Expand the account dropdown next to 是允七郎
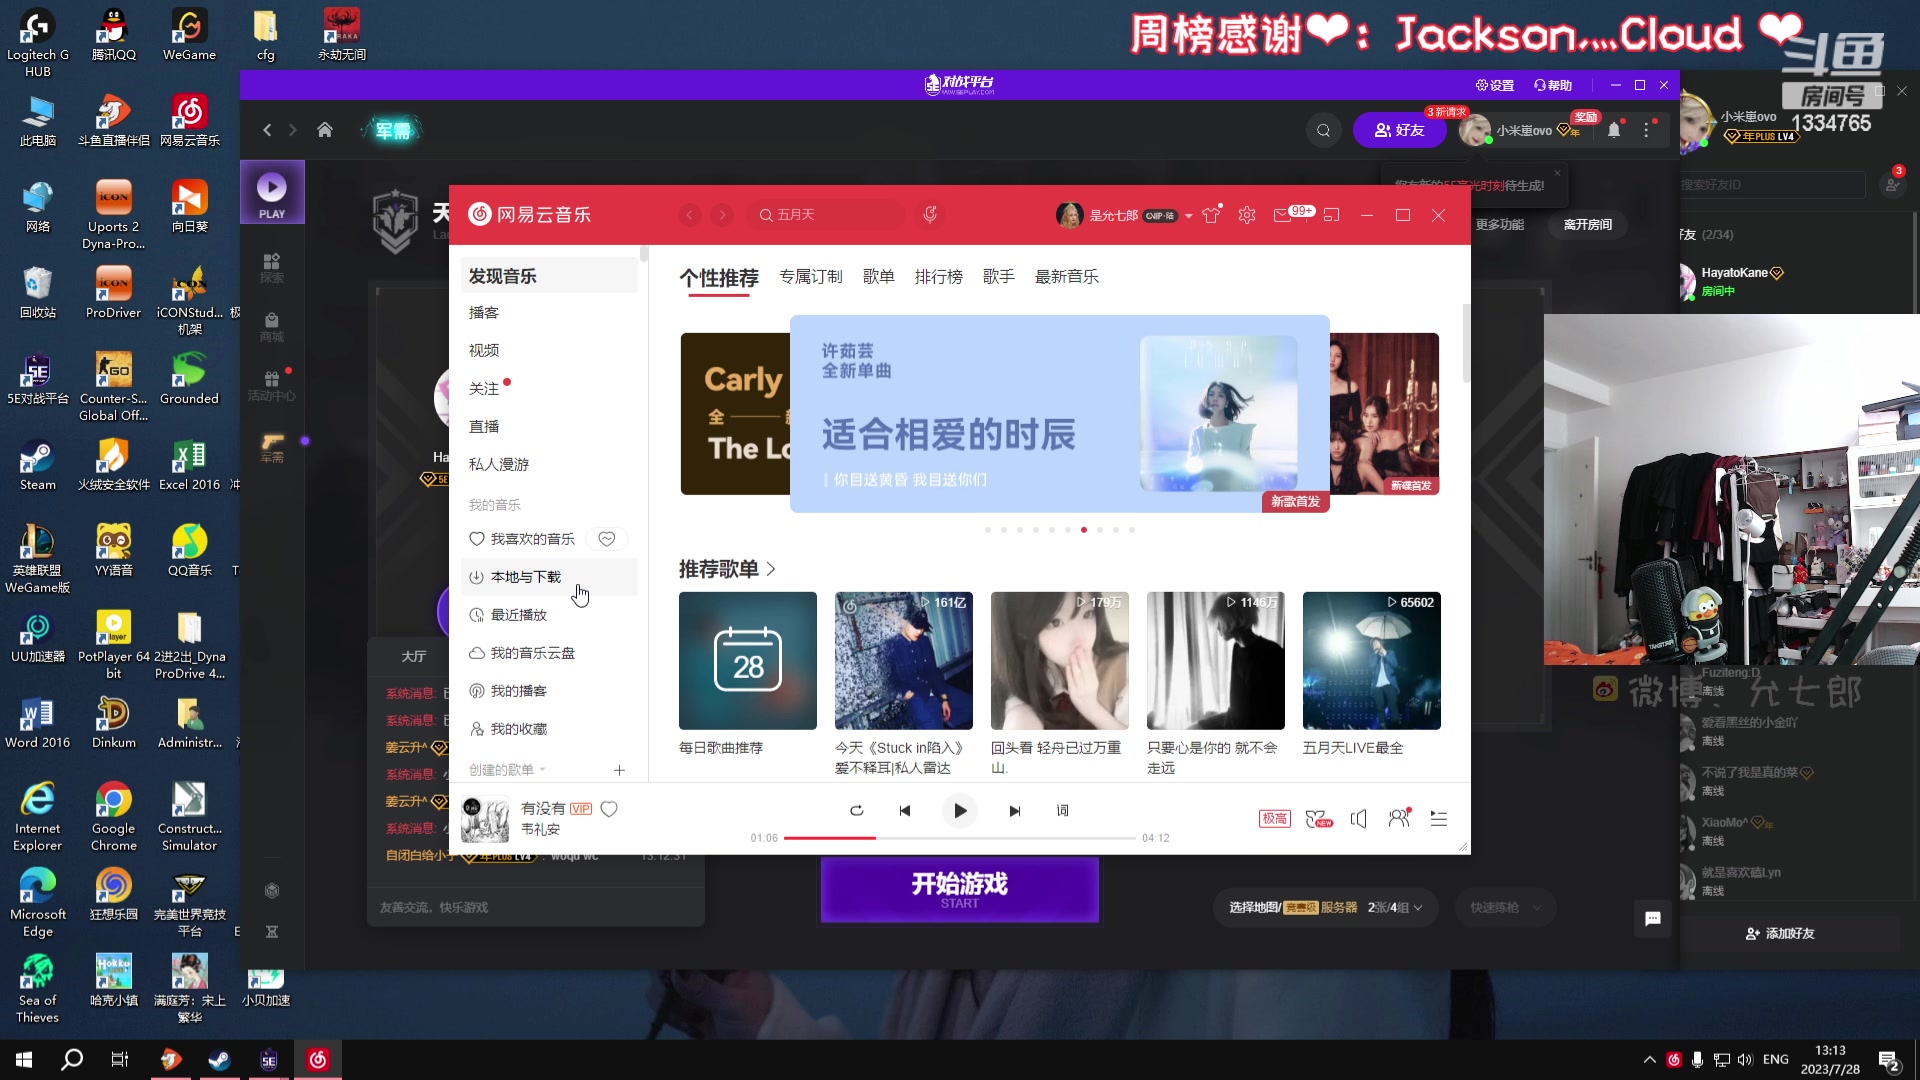The height and width of the screenshot is (1080, 1920). pos(1188,216)
